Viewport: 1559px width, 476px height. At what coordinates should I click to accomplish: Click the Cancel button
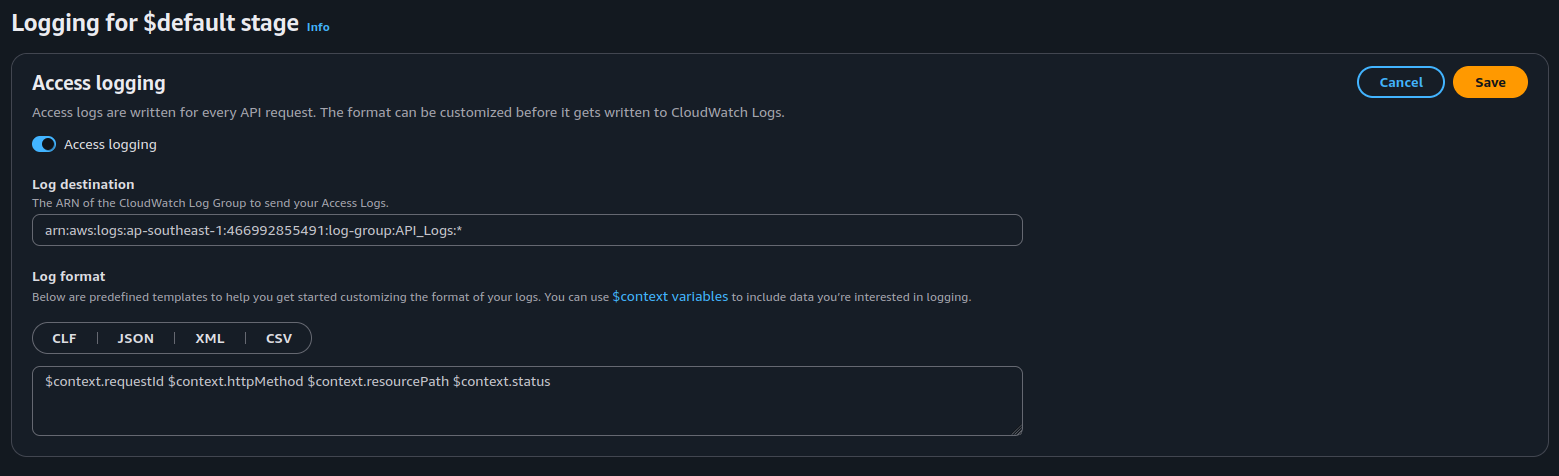click(x=1400, y=82)
